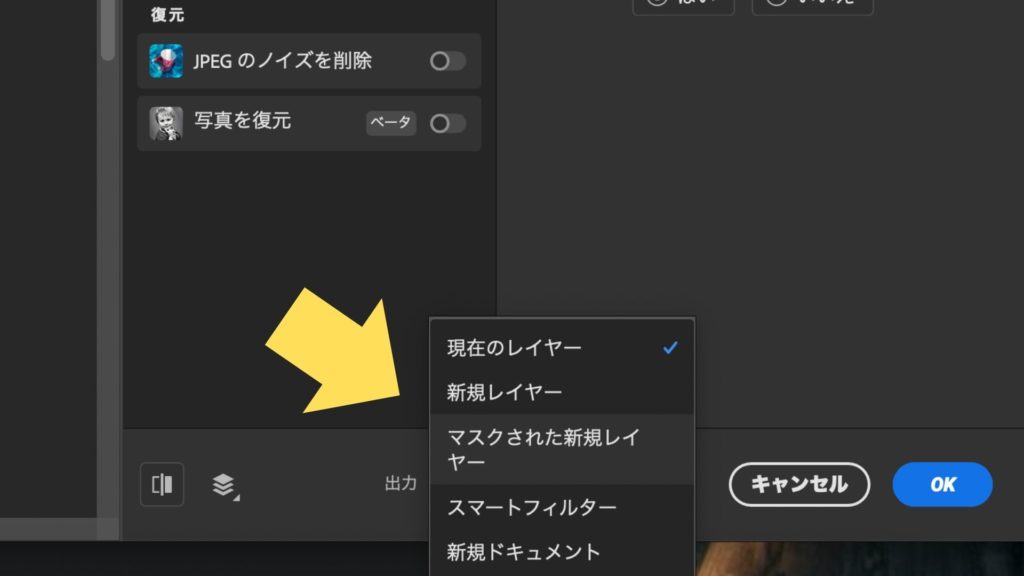Click the 出力 output dropdown label

point(401,484)
